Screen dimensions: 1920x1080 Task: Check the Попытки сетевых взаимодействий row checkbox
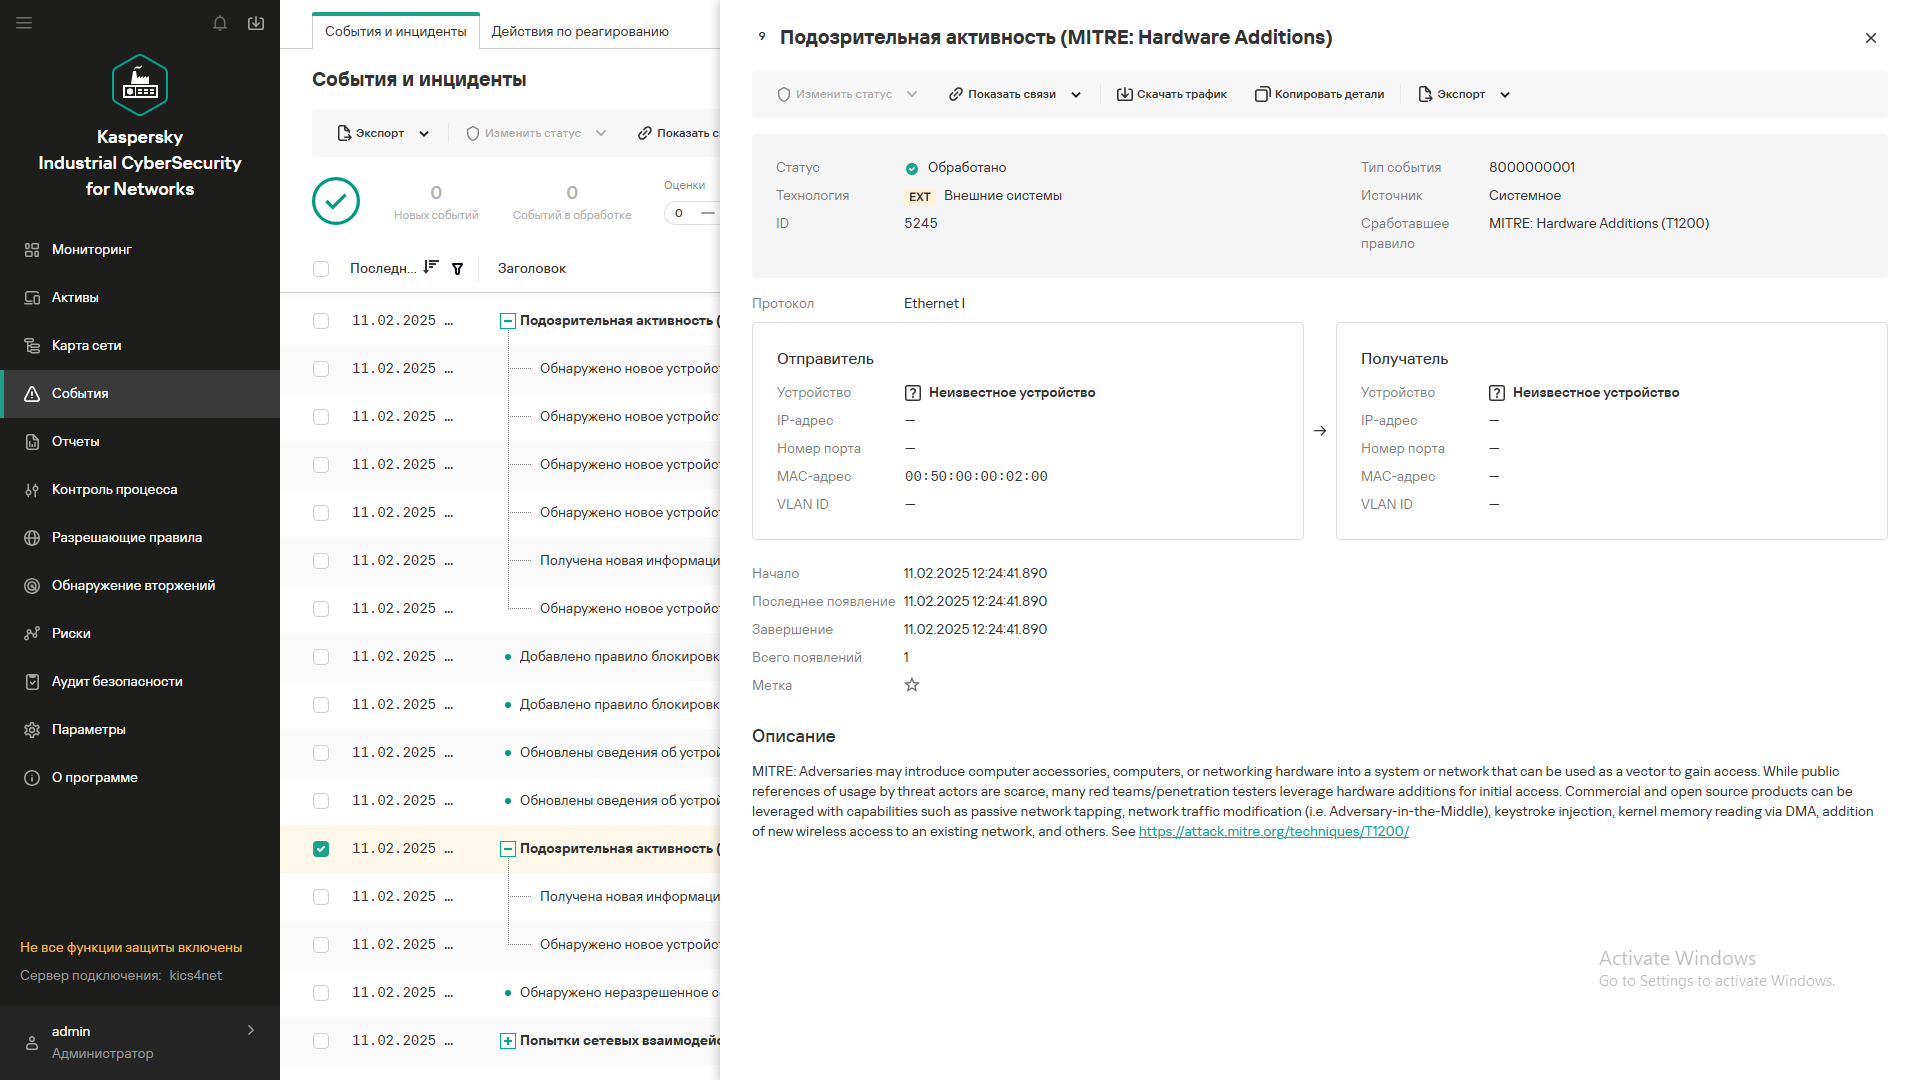click(x=321, y=1041)
